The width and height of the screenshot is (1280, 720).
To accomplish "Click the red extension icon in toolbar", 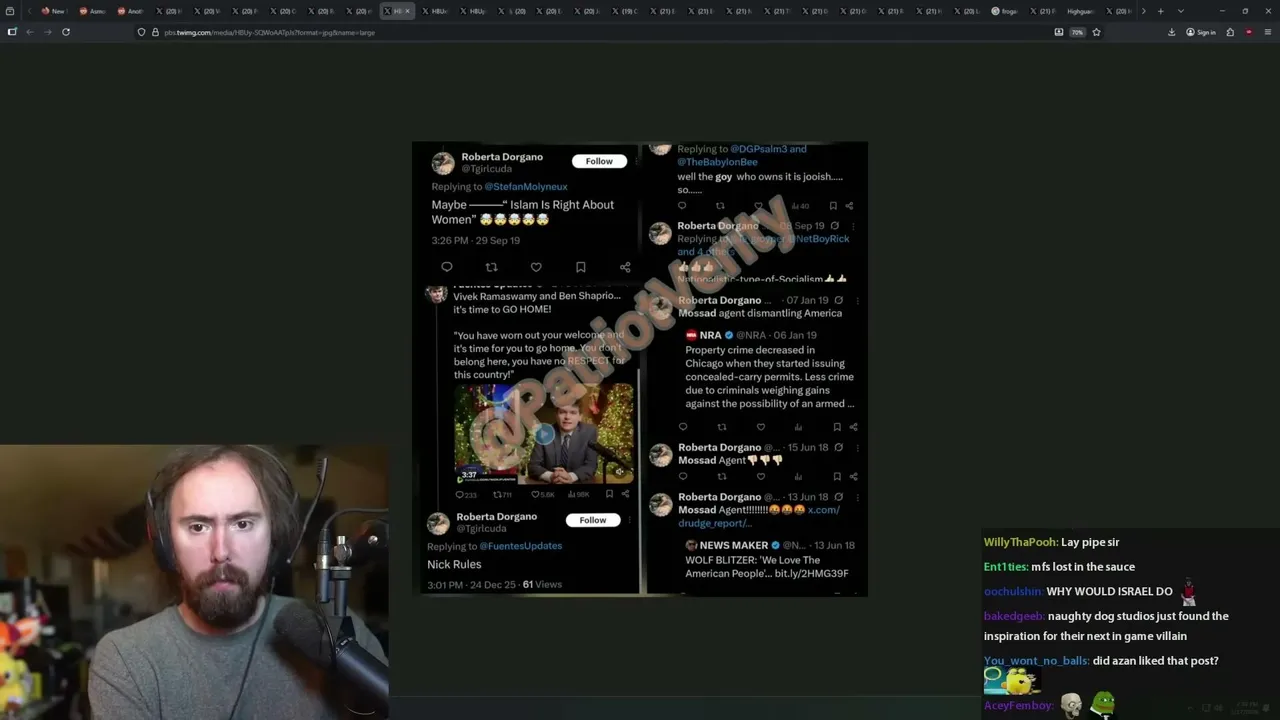I will click(1249, 32).
